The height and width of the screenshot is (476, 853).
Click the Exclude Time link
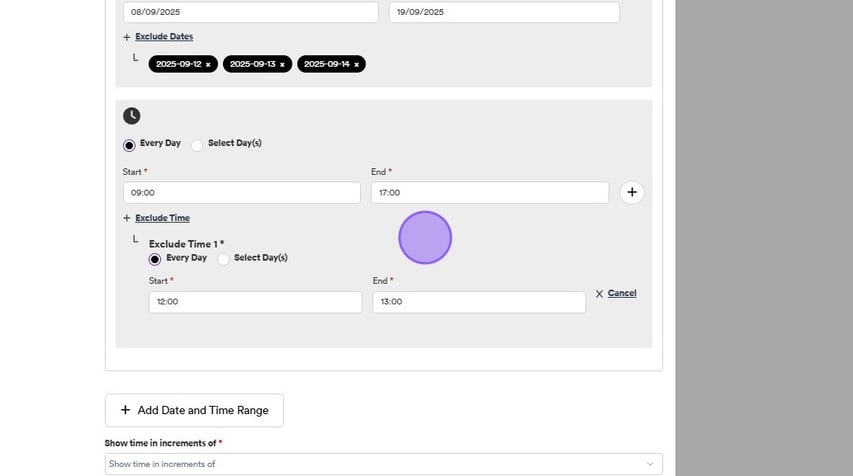point(162,218)
